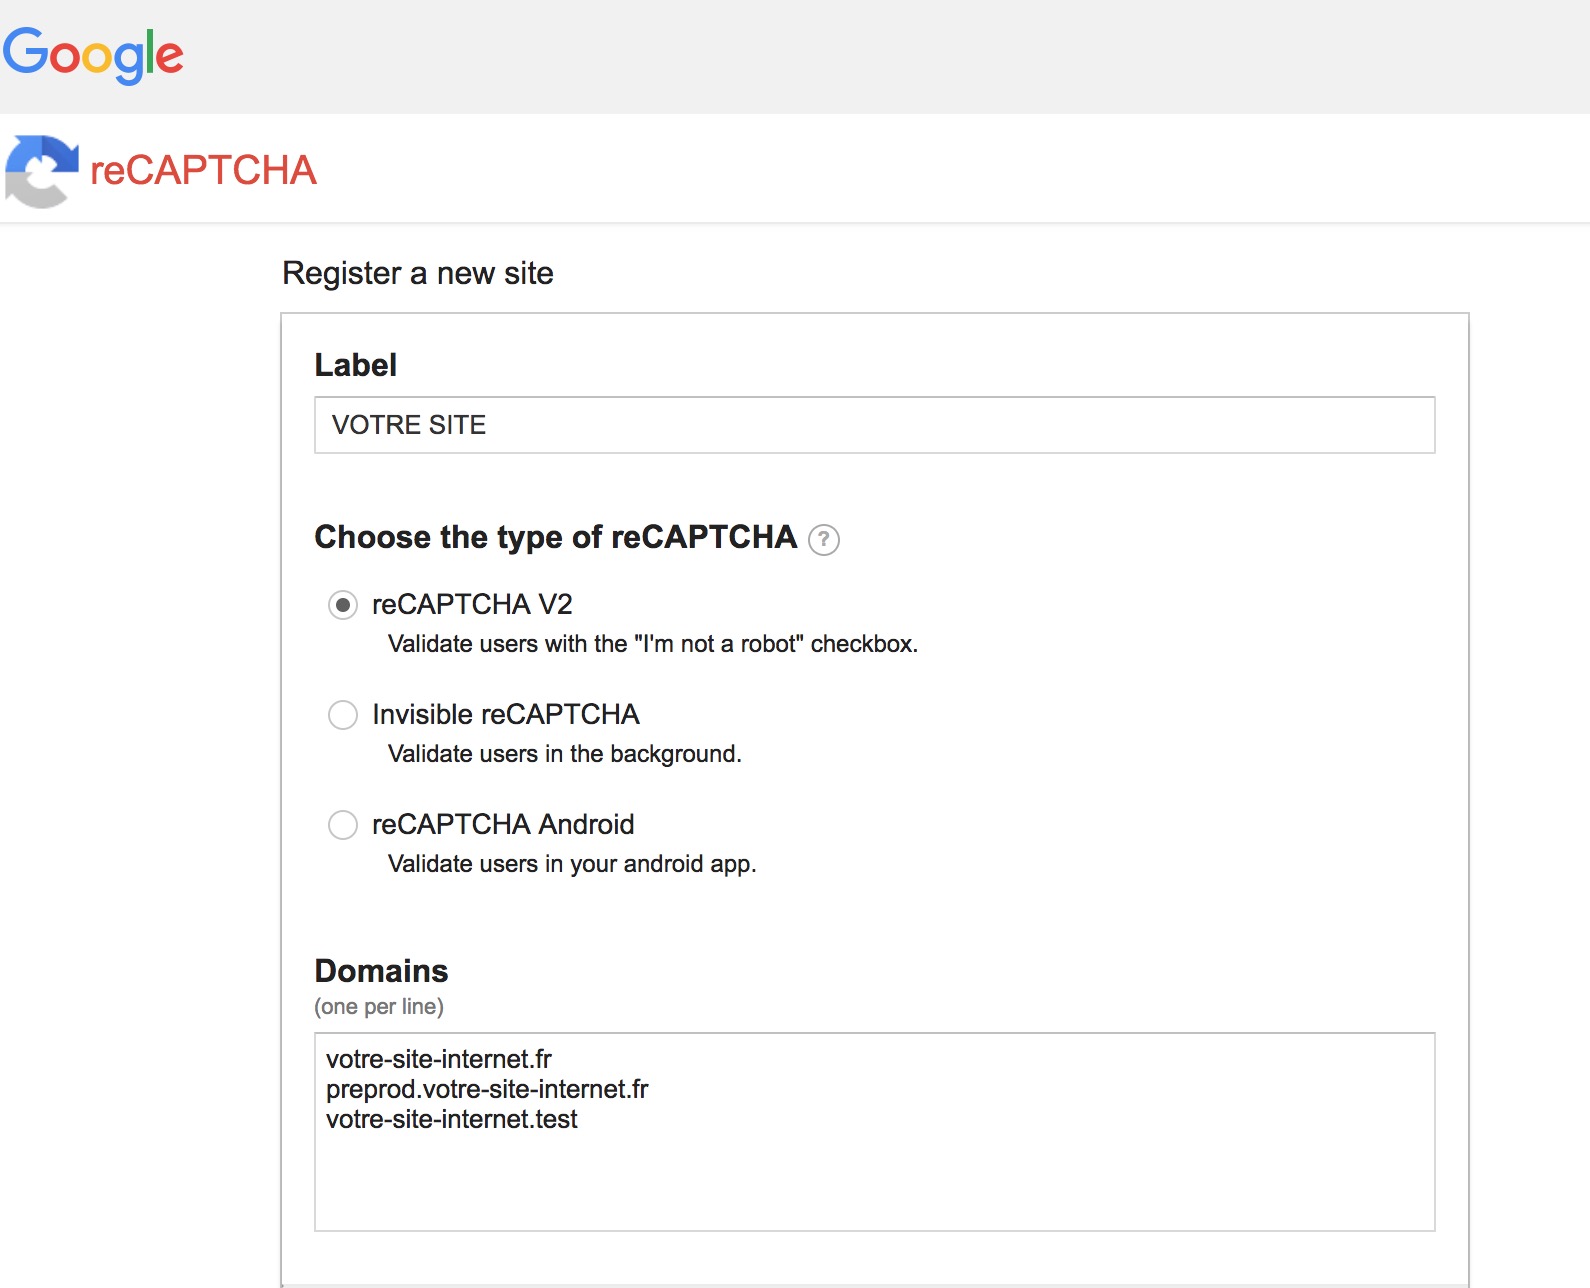This screenshot has width=1590, height=1288.
Task: Click the 'preprod.votre-site-internet.fr' domain line
Action: tap(487, 1089)
